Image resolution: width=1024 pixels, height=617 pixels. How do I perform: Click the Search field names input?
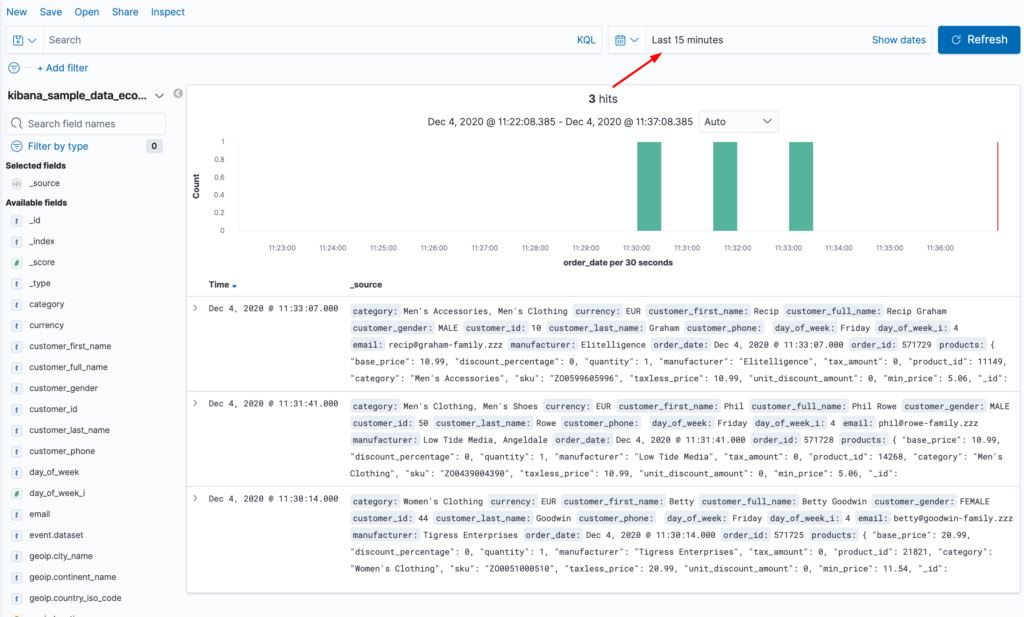tap(93, 124)
